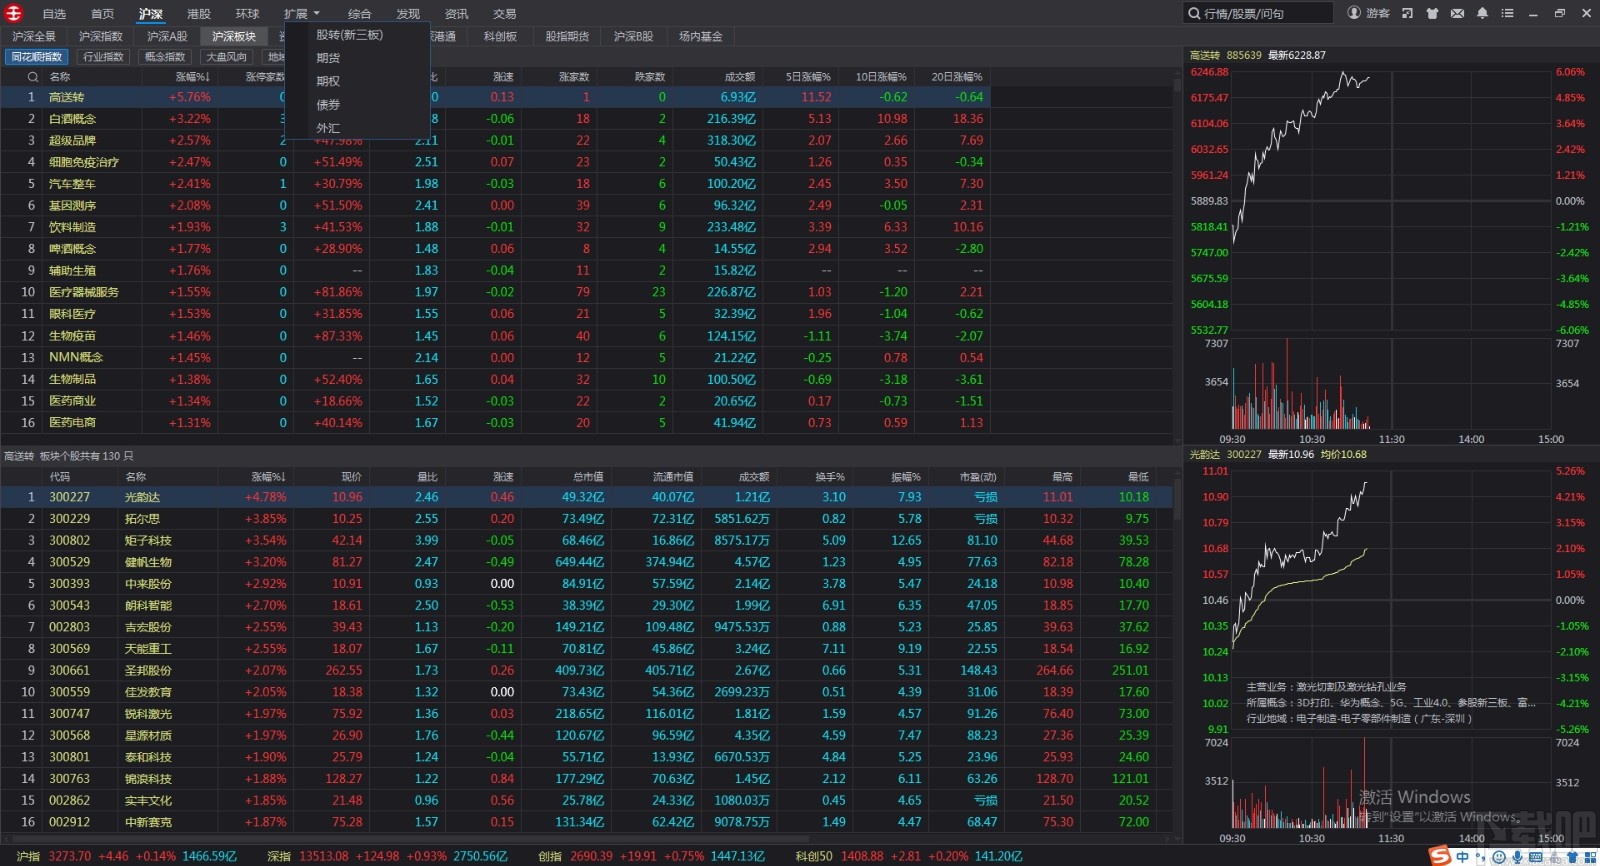Viewport: 1600px width, 866px height.
Task: Click the 行情/股票/问句 search input field
Action: coord(1265,13)
